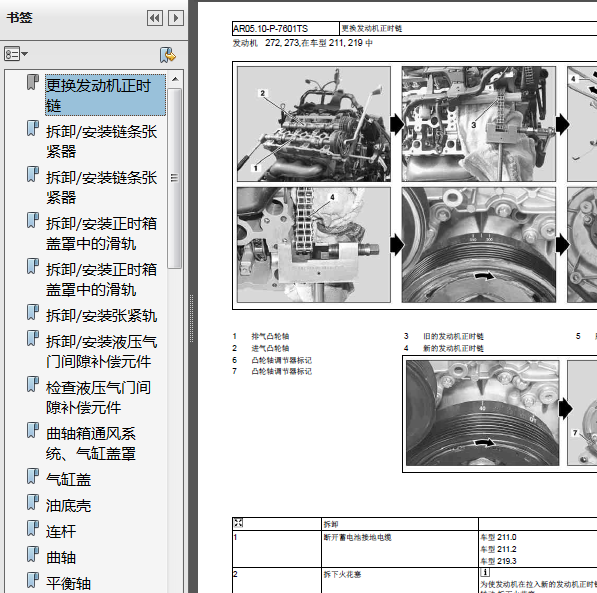597x593 pixels.
Task: Click bookmark icon beside 拆卸/安装张紧轨
Action: click(x=33, y=312)
